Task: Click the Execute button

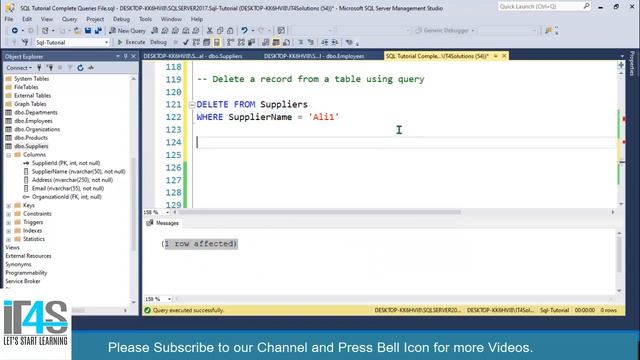Action: point(131,42)
